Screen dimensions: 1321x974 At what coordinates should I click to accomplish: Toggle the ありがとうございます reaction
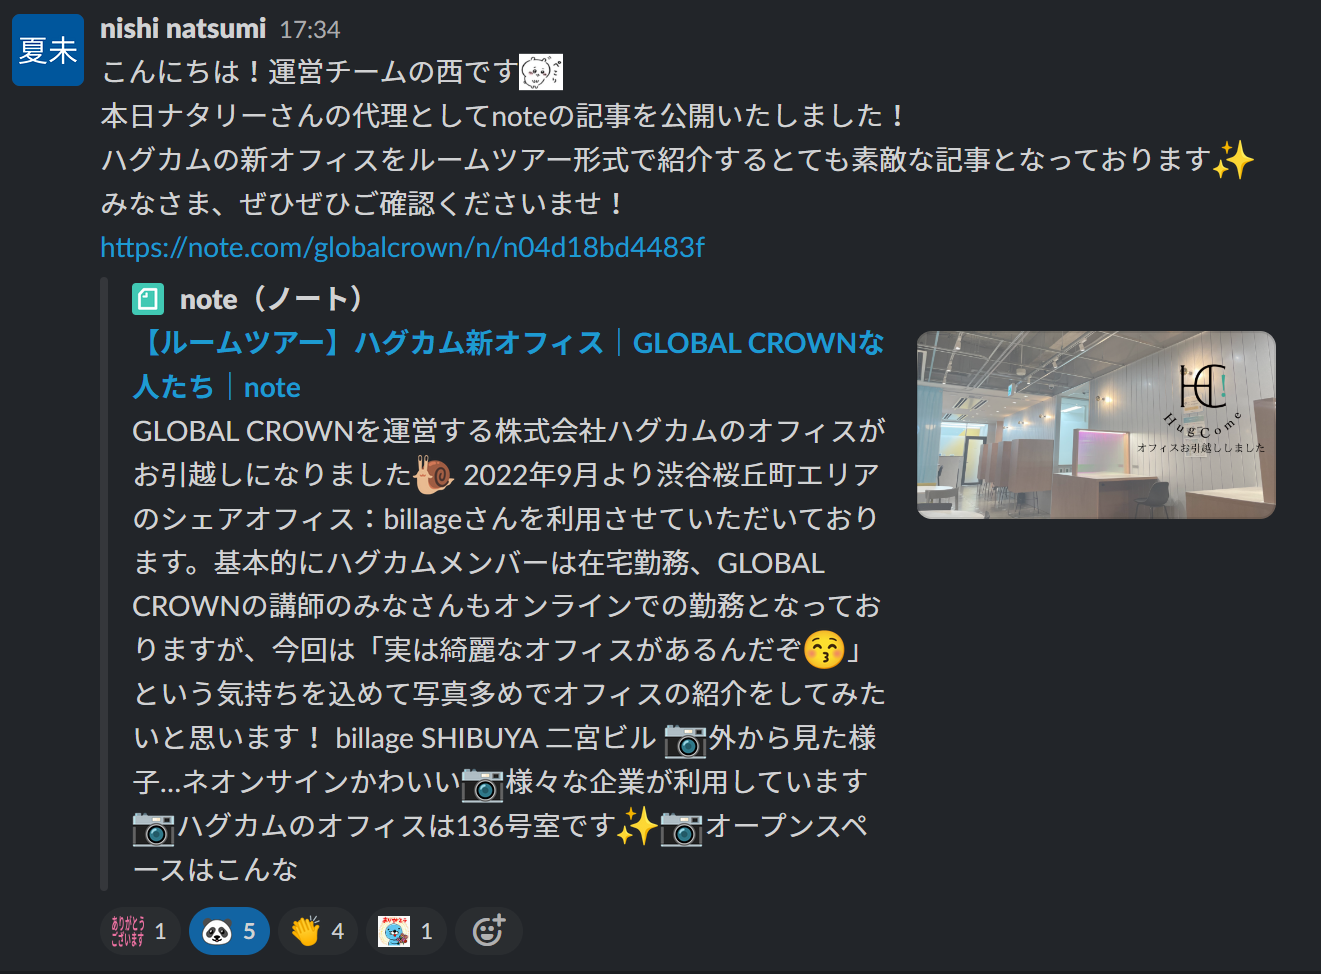point(140,932)
